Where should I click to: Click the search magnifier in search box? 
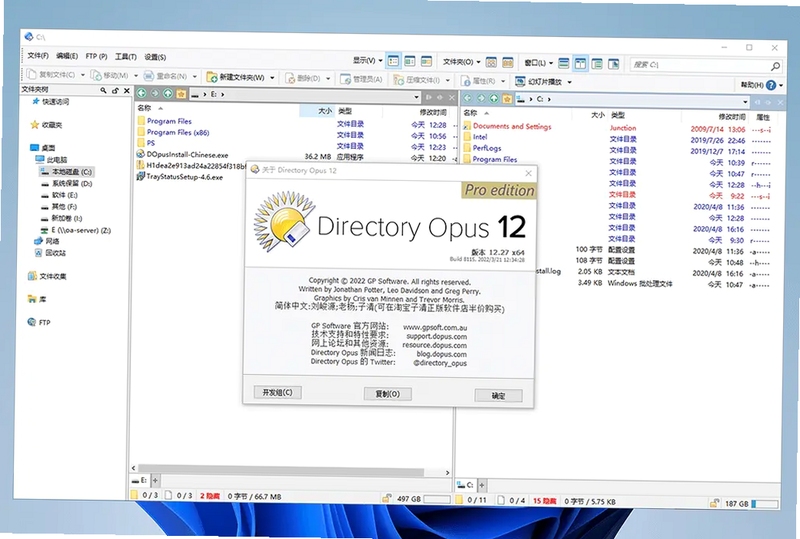776,66
